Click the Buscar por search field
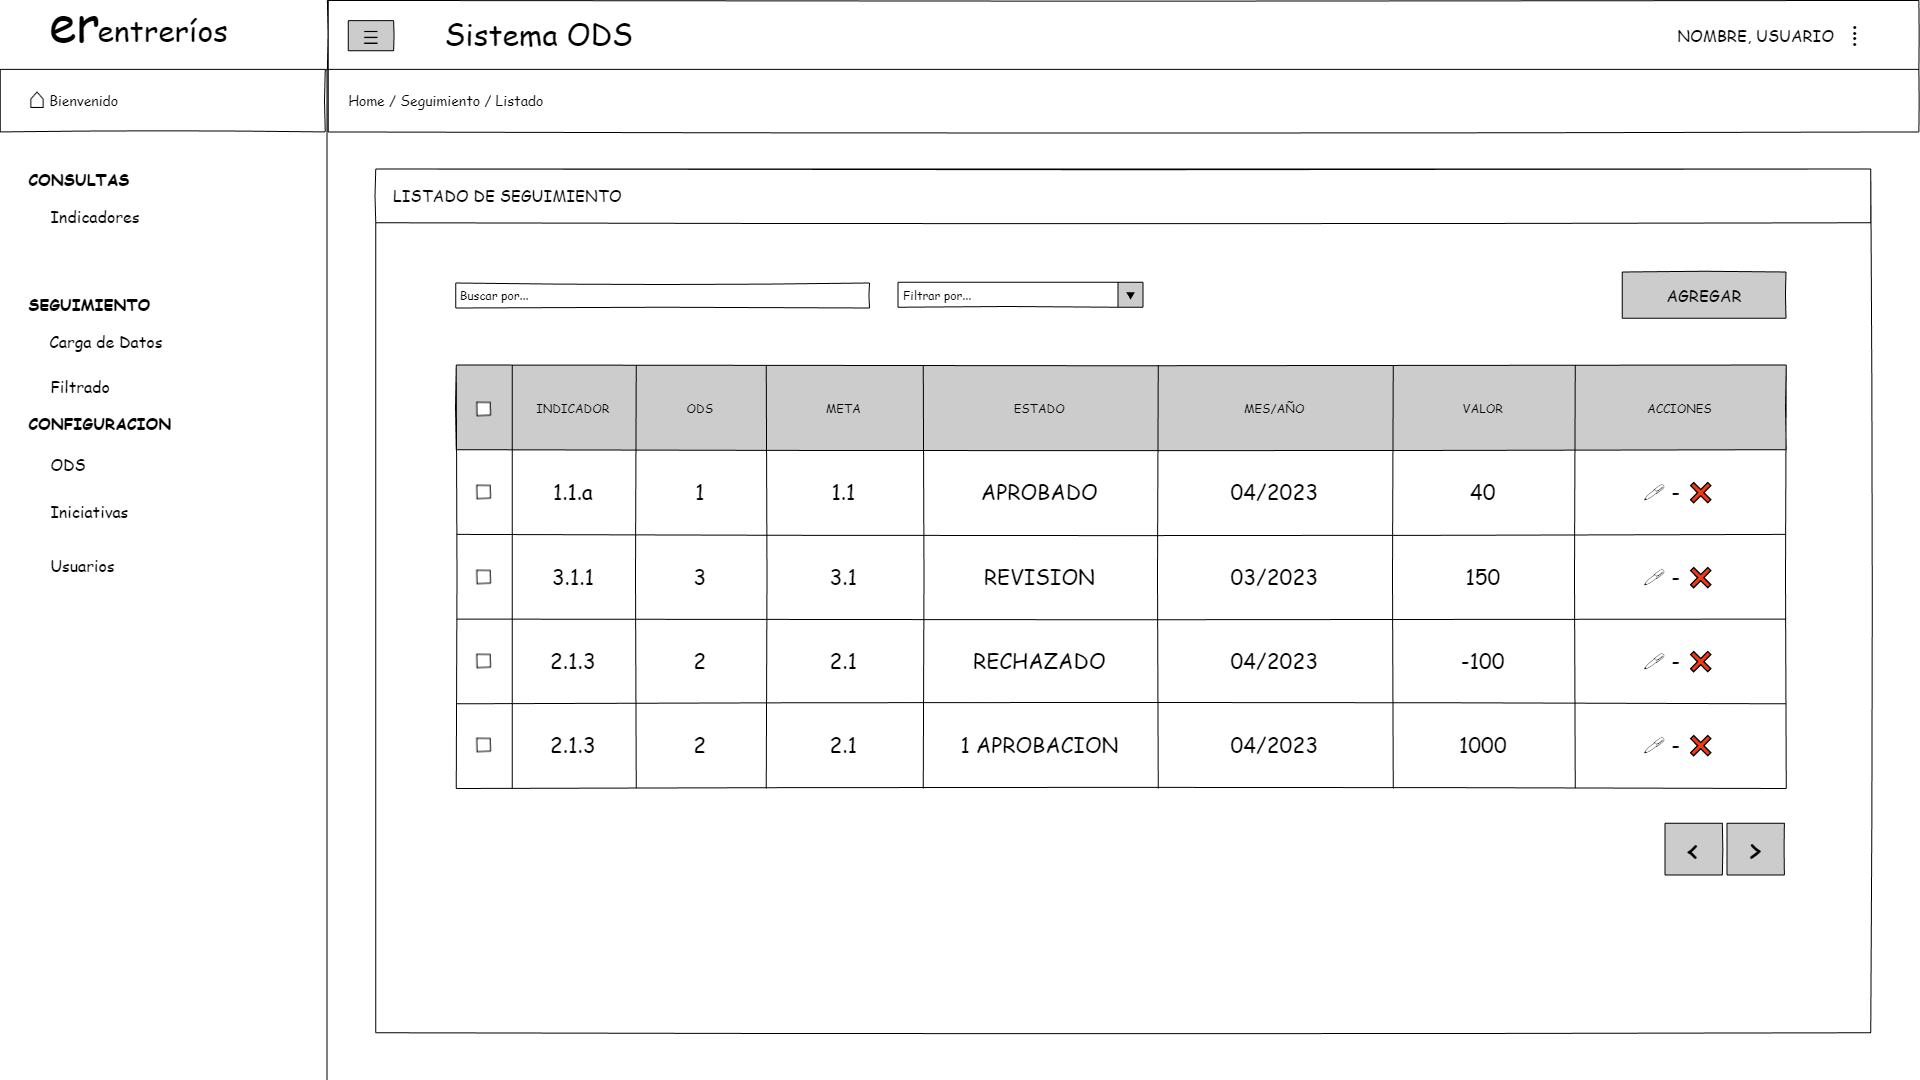 (662, 296)
